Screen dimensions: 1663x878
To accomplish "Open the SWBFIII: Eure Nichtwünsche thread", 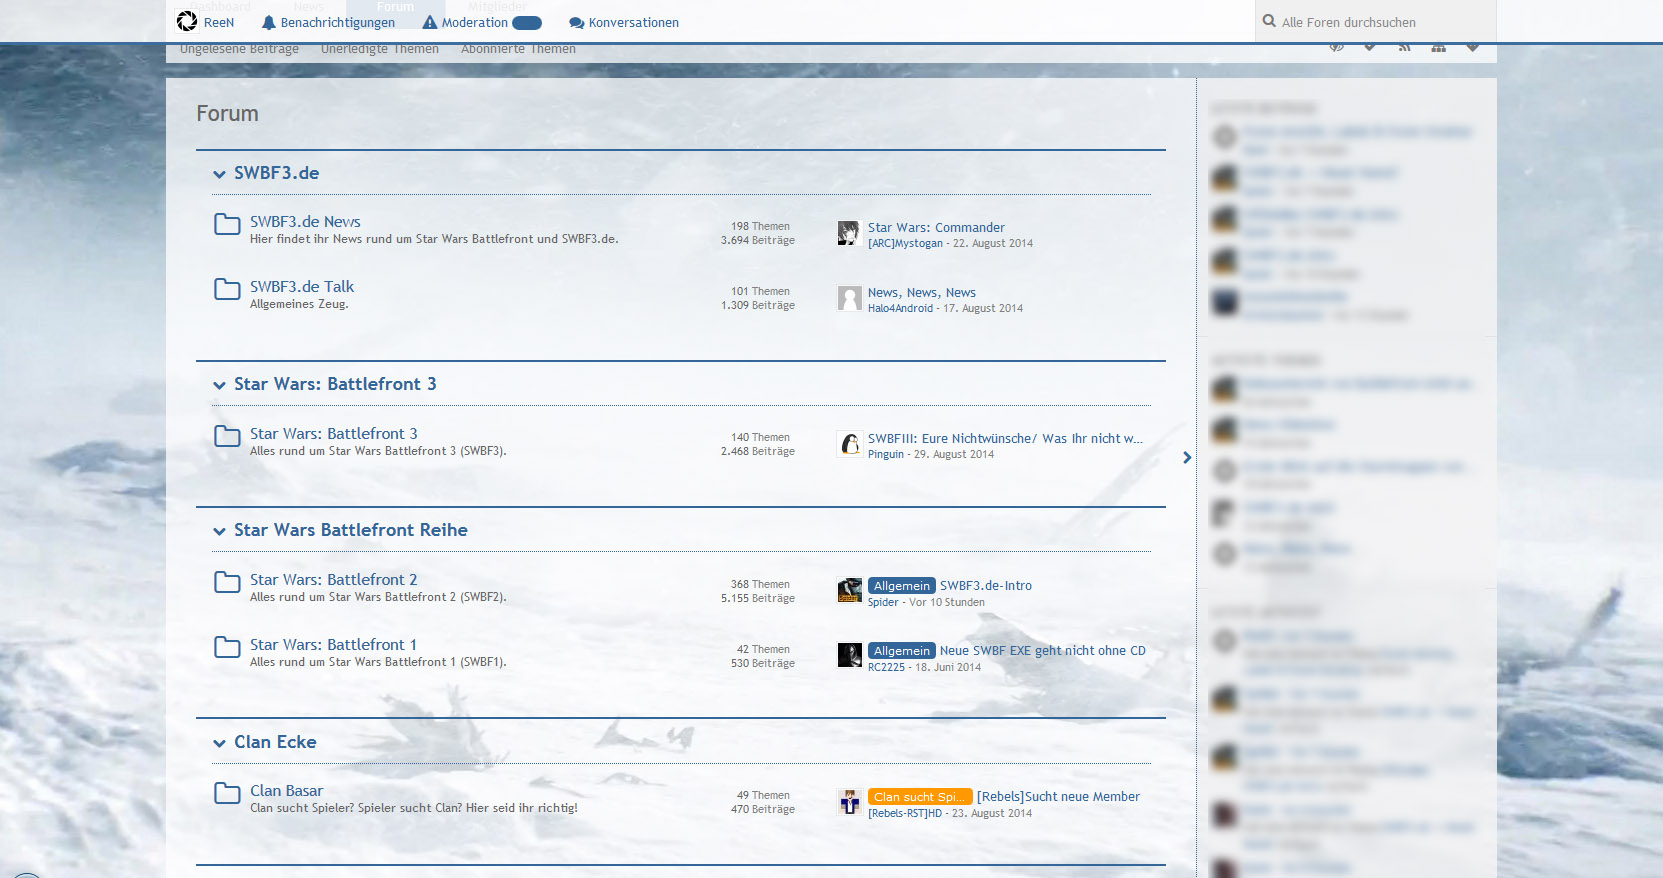I will click(1005, 439).
